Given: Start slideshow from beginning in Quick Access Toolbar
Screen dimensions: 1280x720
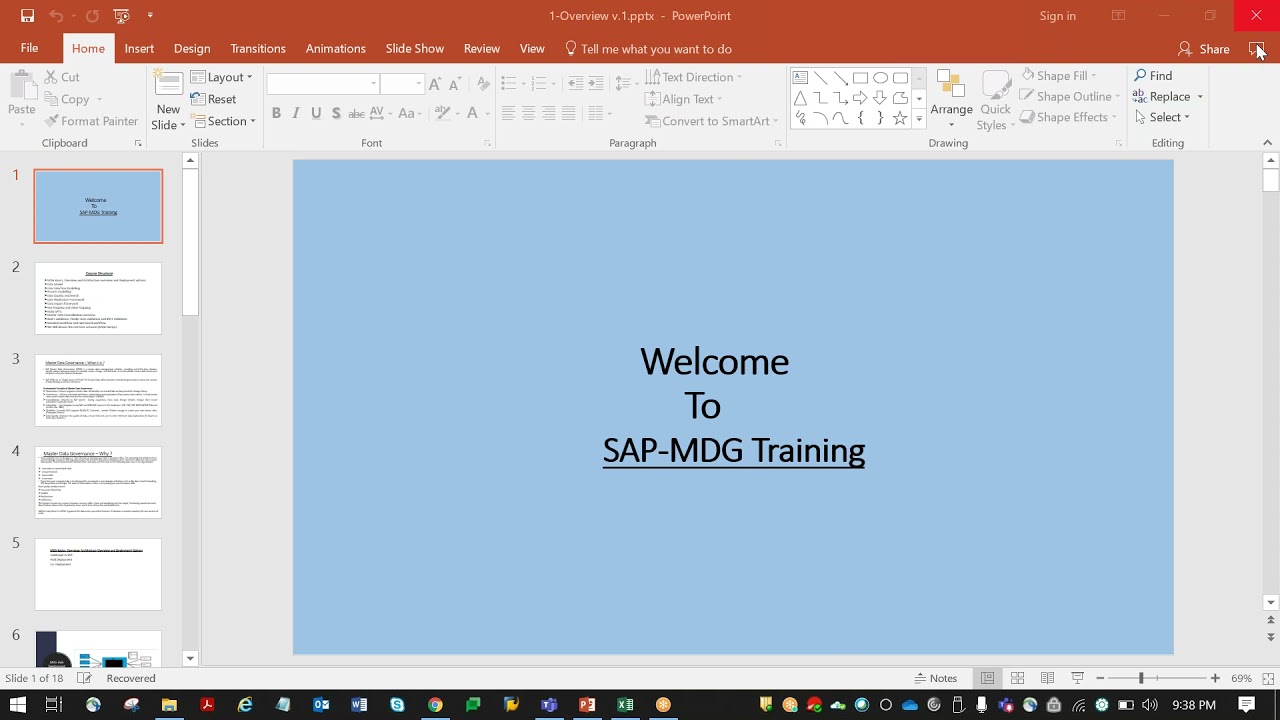Looking at the screenshot, I should [x=122, y=16].
